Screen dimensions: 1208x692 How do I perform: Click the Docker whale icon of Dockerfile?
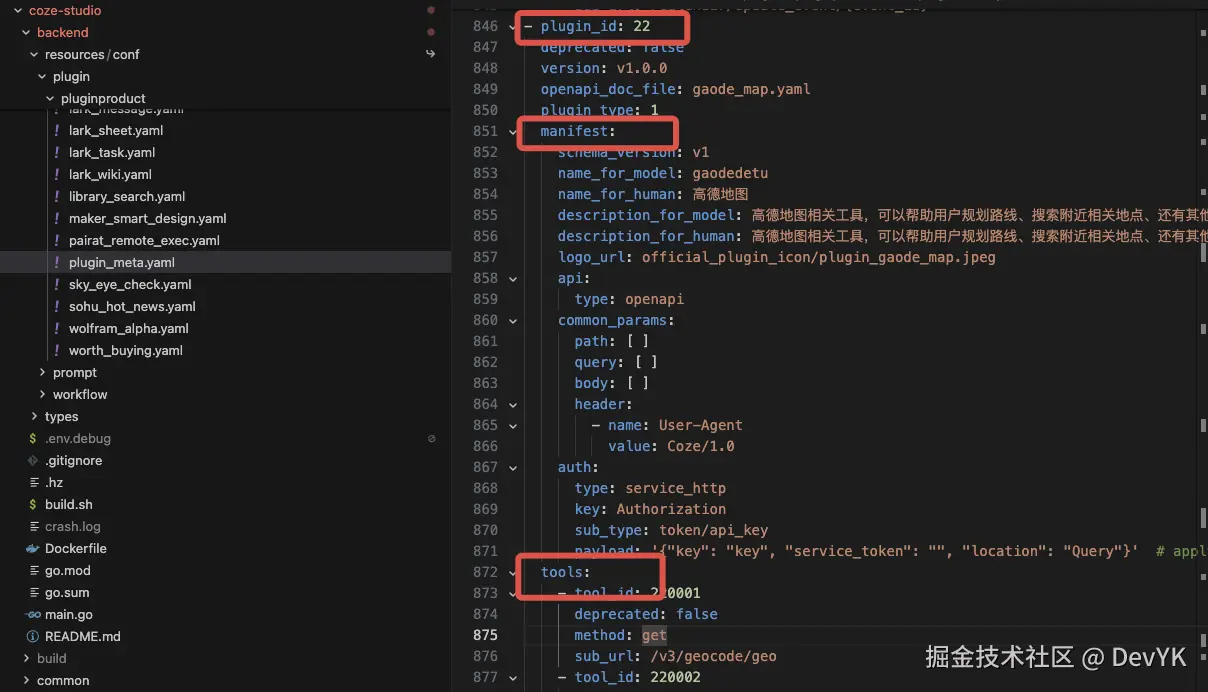tap(33, 549)
